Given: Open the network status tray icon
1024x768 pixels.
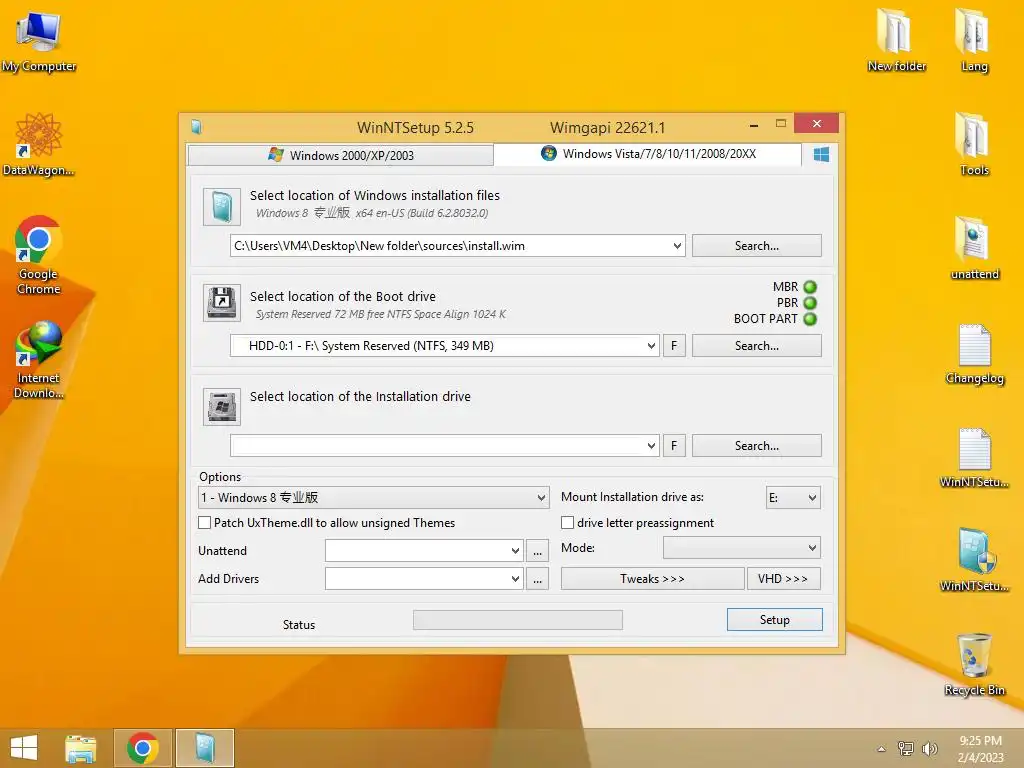Looking at the screenshot, I should (x=905, y=748).
